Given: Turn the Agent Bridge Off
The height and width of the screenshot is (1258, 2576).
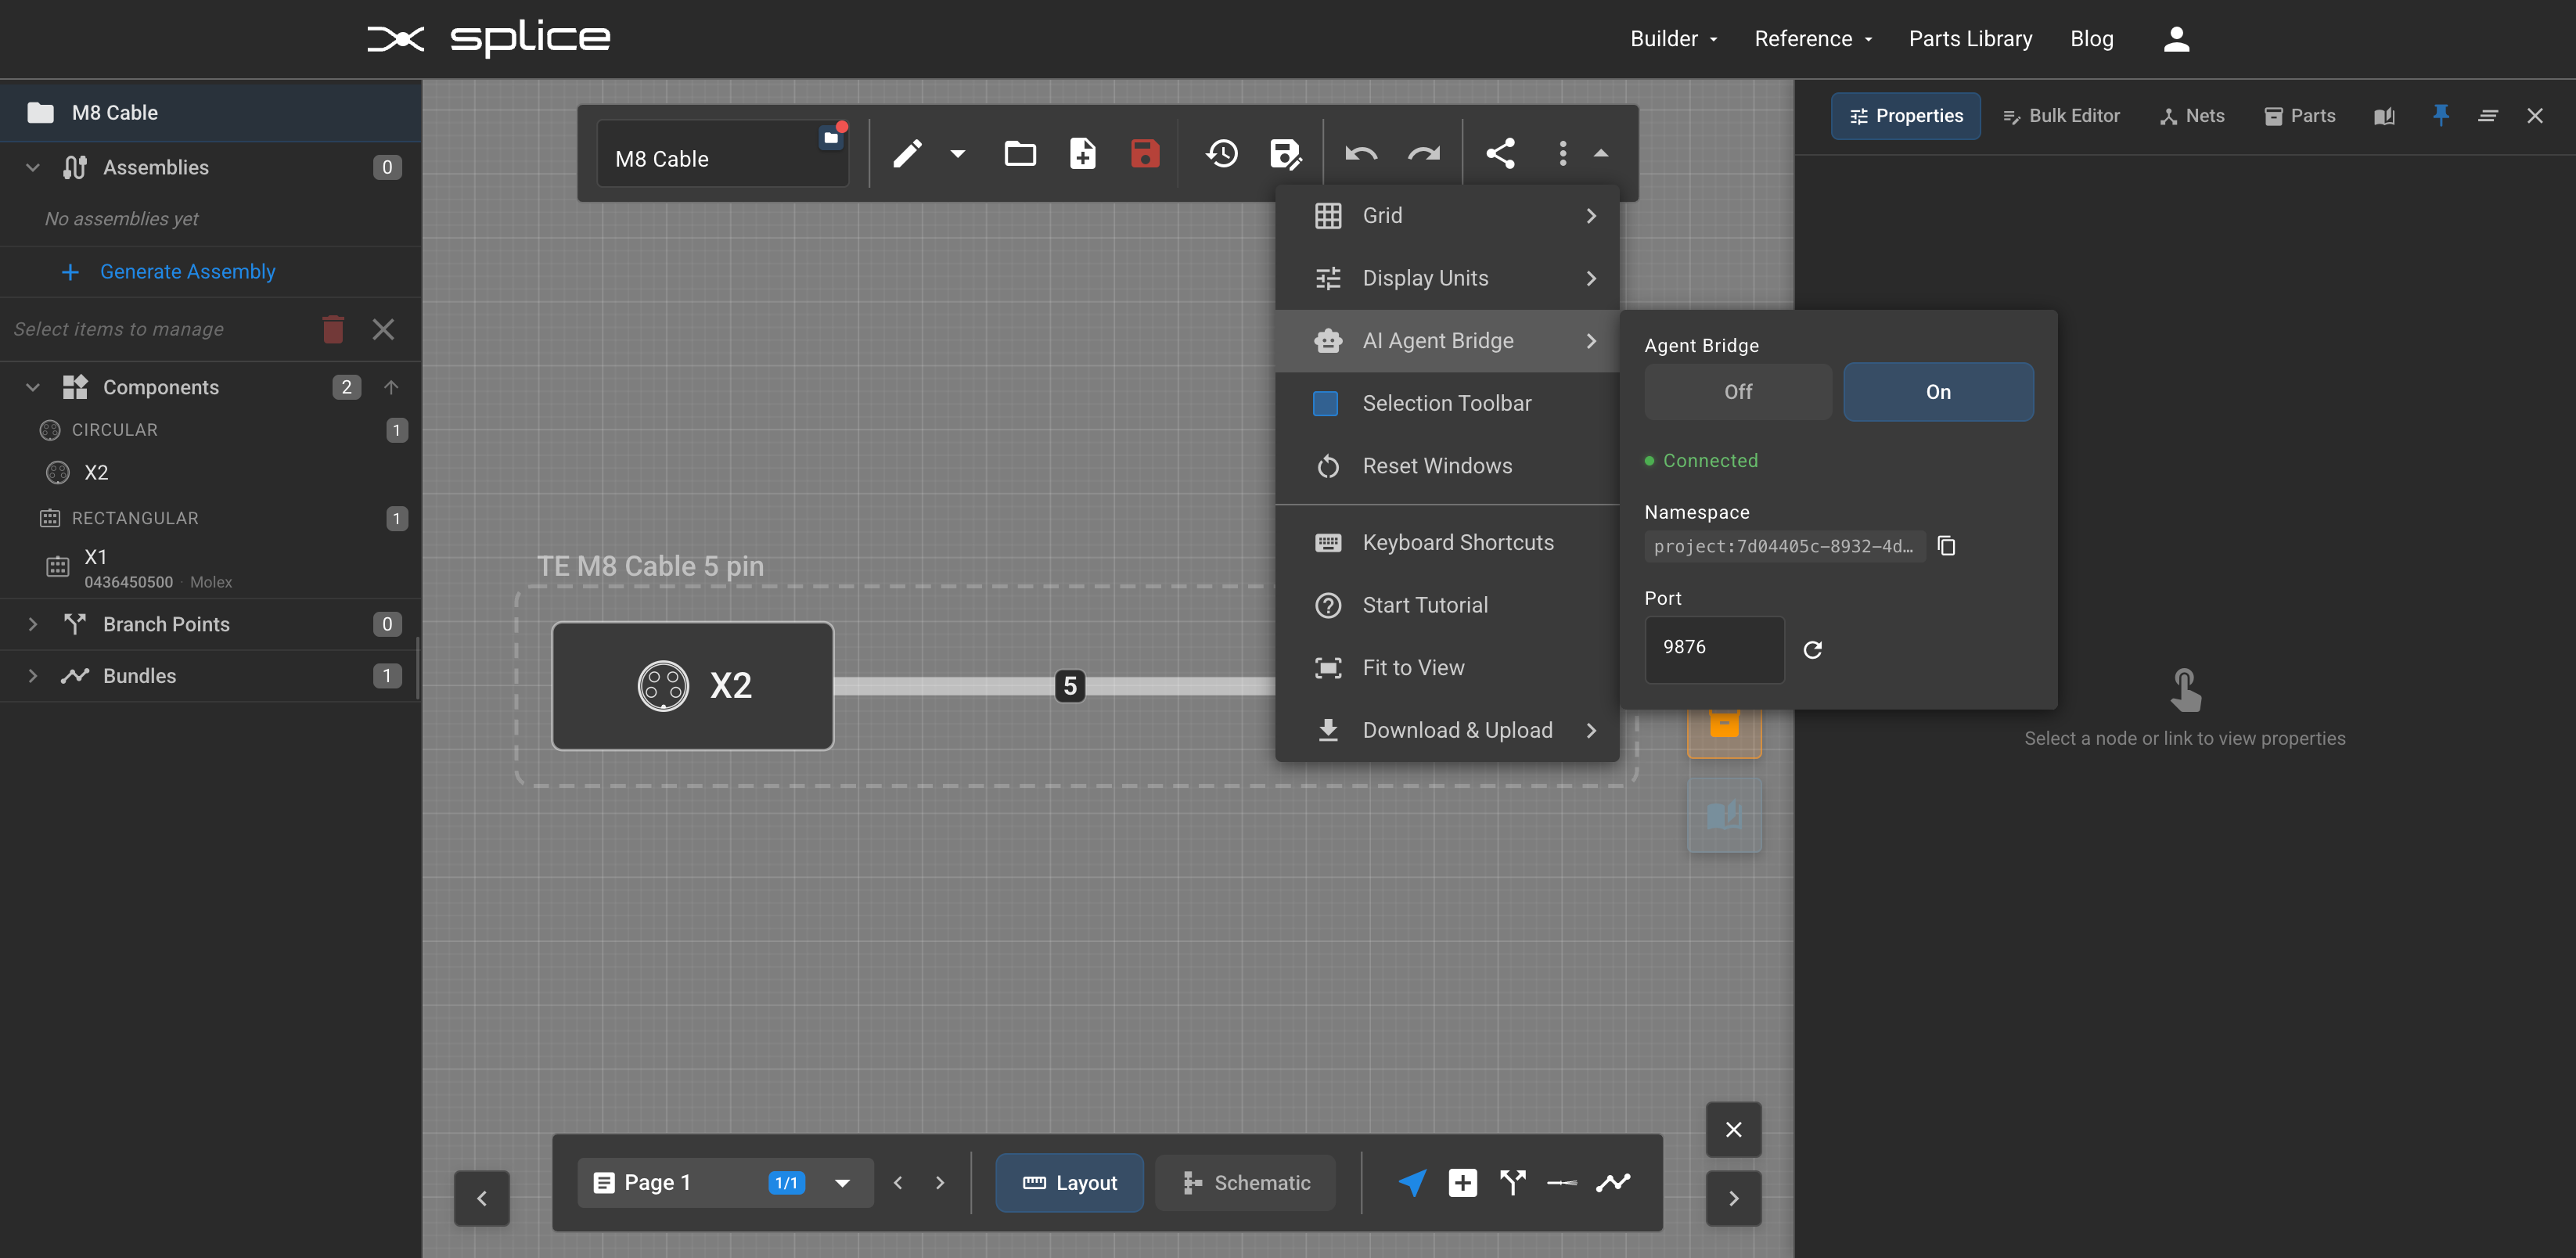Looking at the screenshot, I should tap(1737, 391).
